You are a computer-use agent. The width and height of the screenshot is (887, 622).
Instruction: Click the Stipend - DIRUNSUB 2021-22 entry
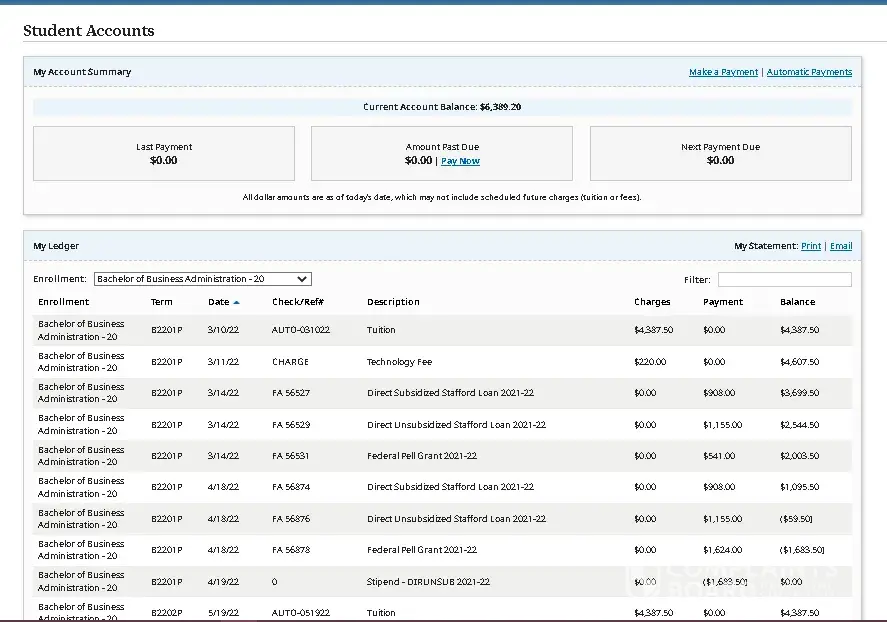pos(428,581)
